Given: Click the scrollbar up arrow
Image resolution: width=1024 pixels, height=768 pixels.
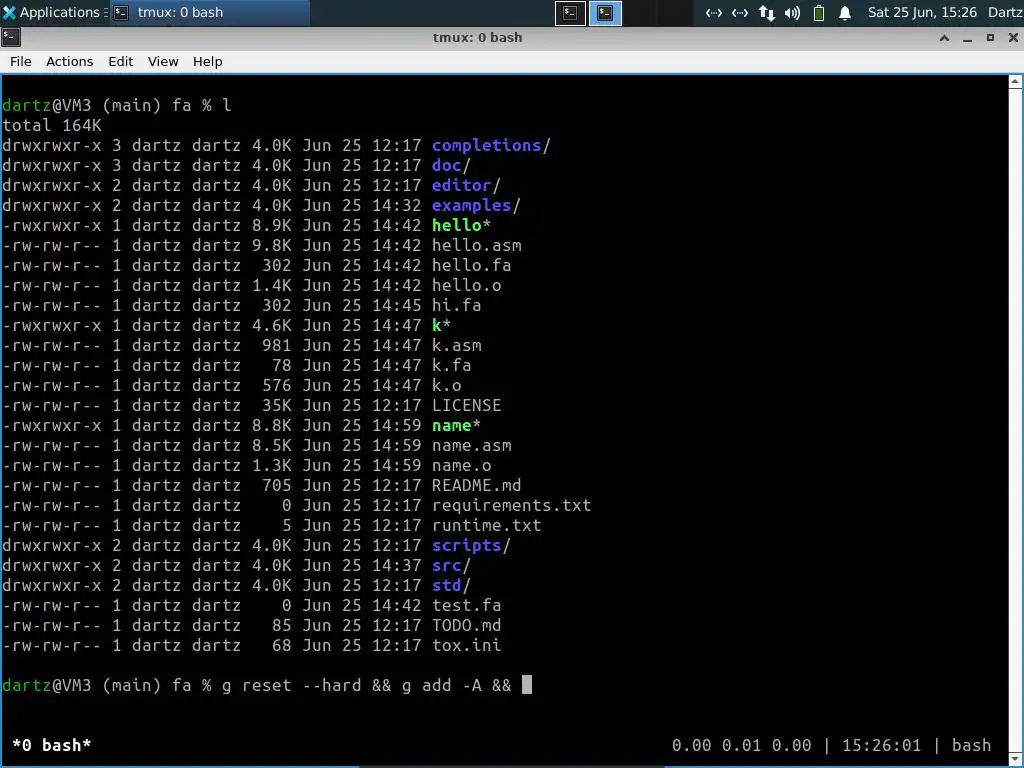Looking at the screenshot, I should coord(1016,82).
